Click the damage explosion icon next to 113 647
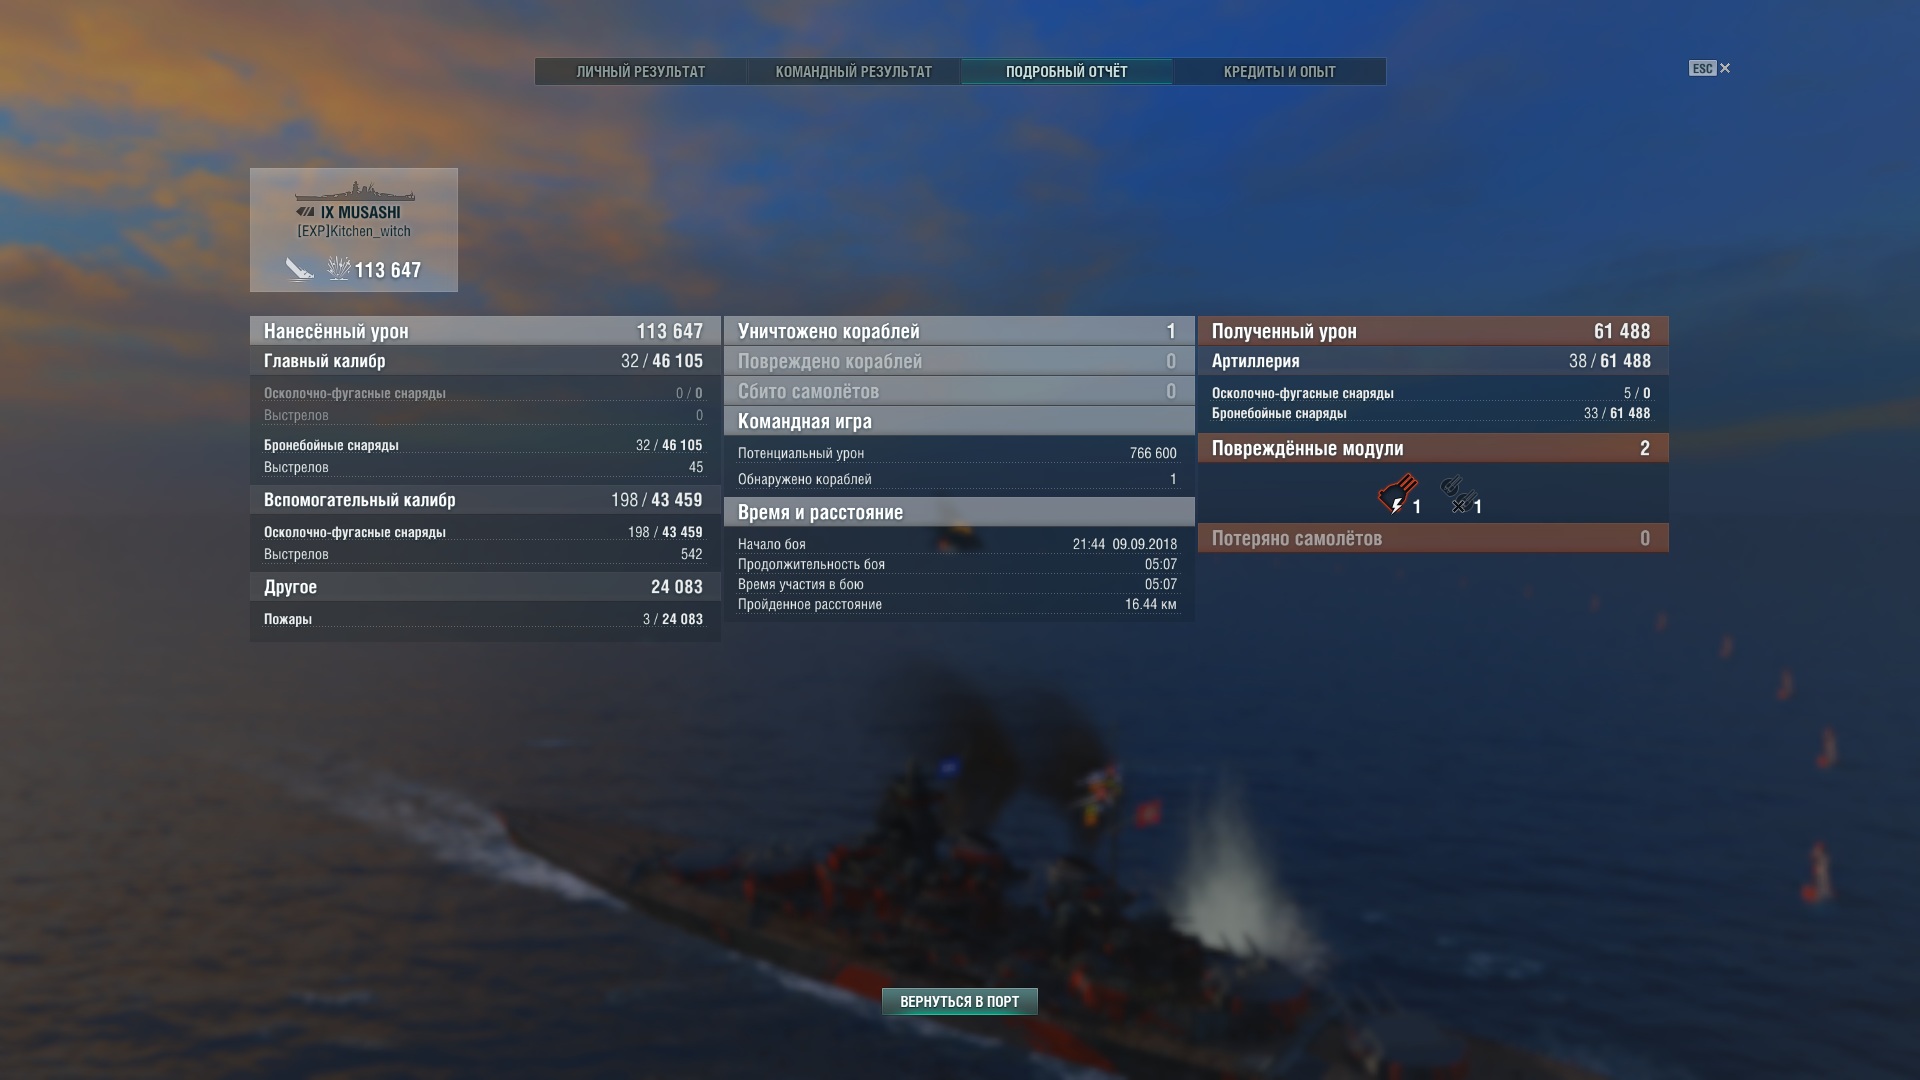 (x=339, y=268)
